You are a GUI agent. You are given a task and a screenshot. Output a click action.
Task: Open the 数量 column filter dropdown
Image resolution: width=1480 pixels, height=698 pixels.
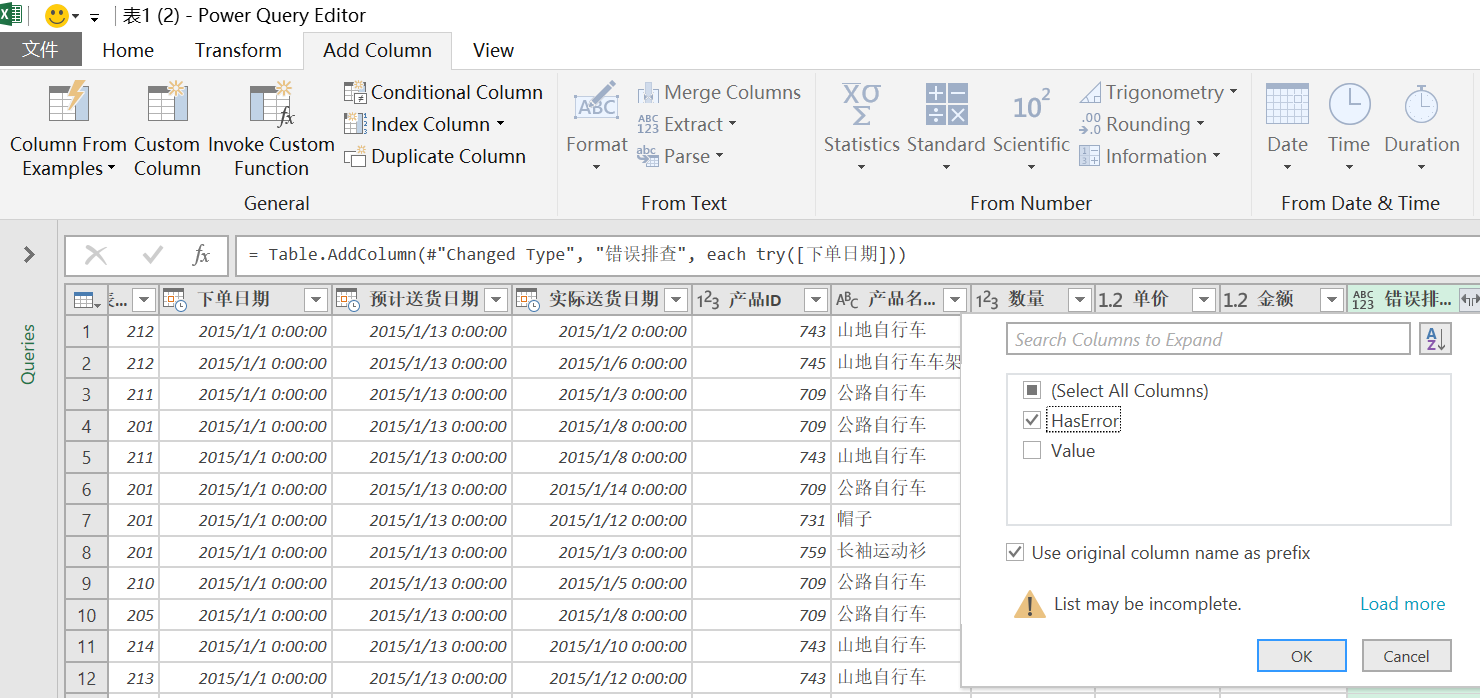[x=1080, y=299]
